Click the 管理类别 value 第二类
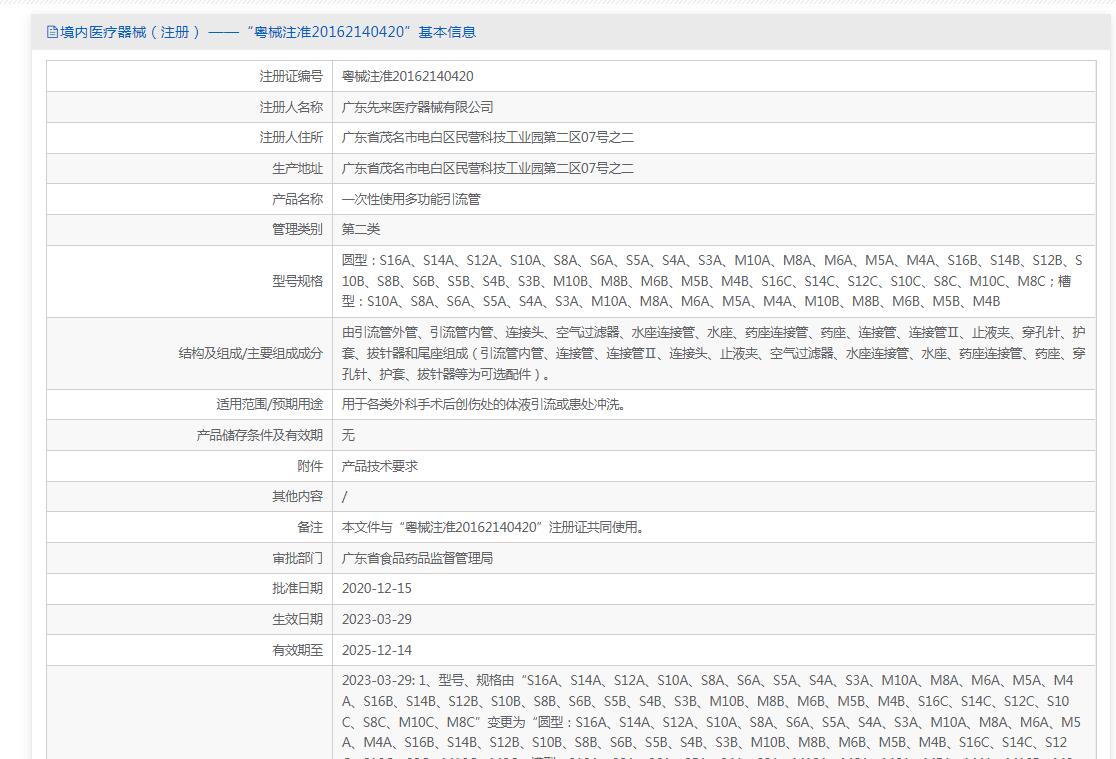 [361, 230]
